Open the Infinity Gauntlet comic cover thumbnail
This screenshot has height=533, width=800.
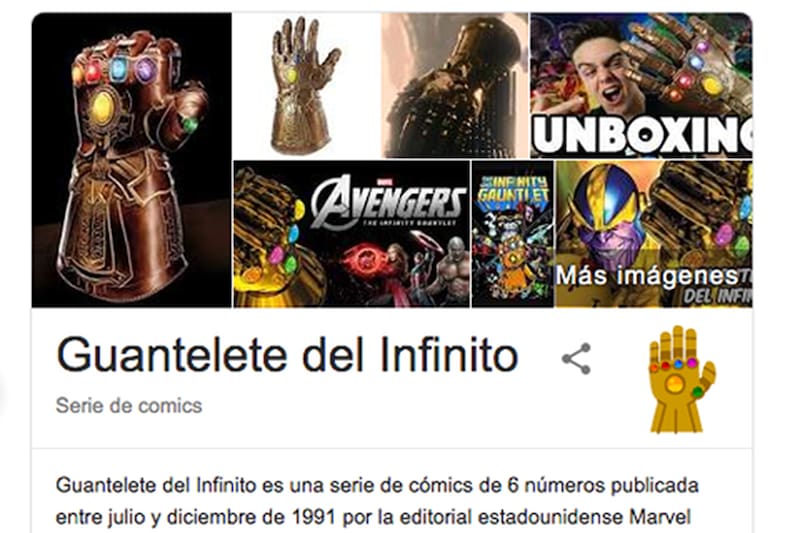512,234
